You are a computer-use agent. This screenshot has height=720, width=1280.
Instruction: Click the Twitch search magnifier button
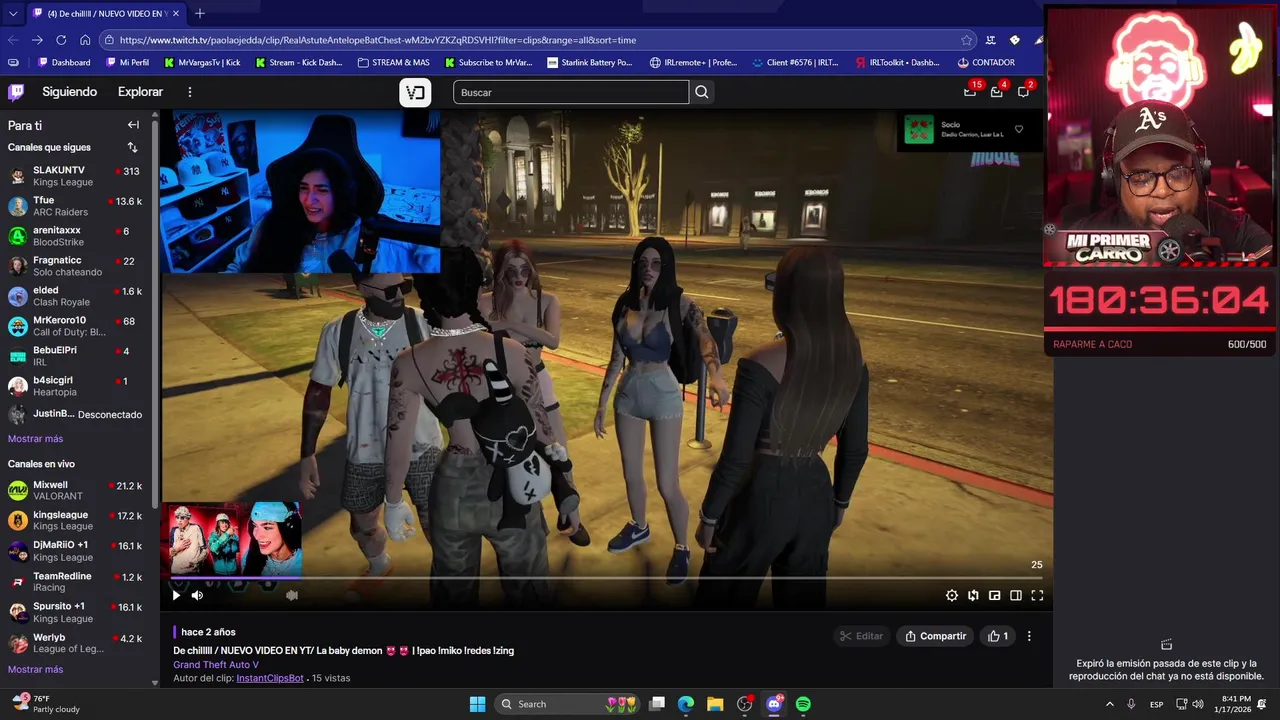(x=702, y=92)
